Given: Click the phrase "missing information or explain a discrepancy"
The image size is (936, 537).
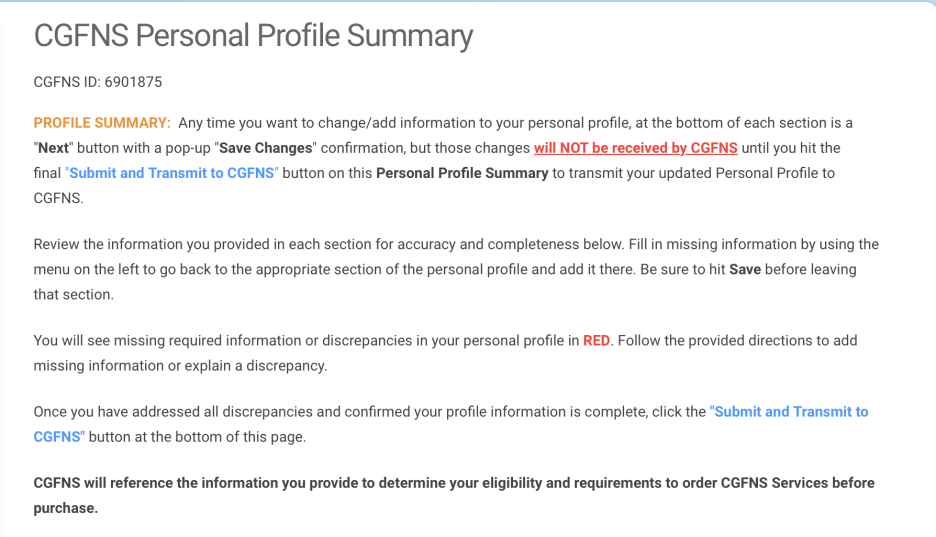Looking at the screenshot, I should 179,366.
